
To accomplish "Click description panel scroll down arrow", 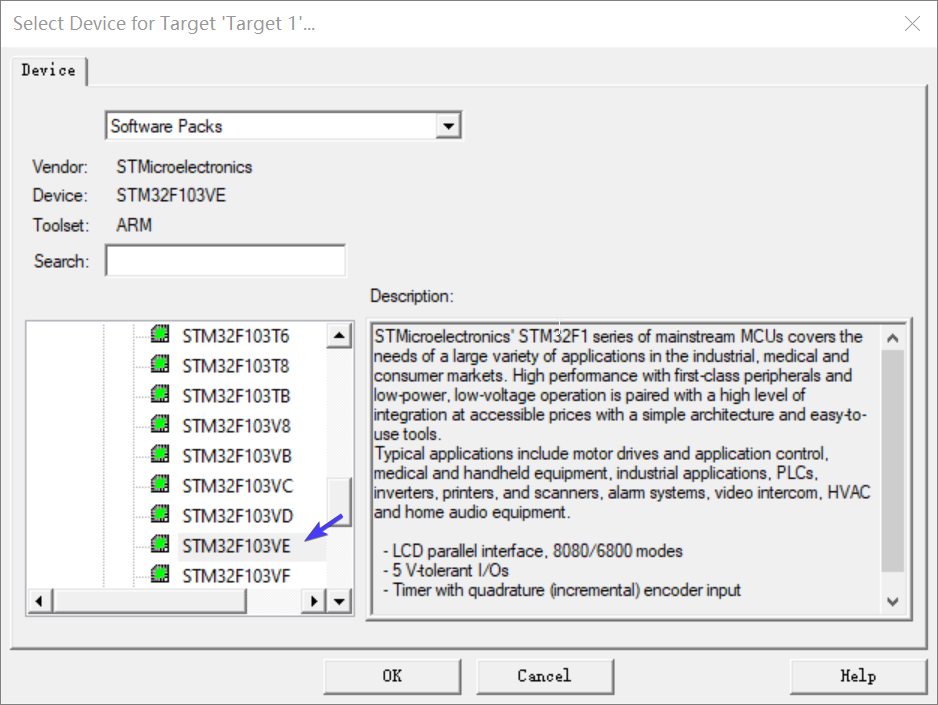I will pyautogui.click(x=893, y=602).
